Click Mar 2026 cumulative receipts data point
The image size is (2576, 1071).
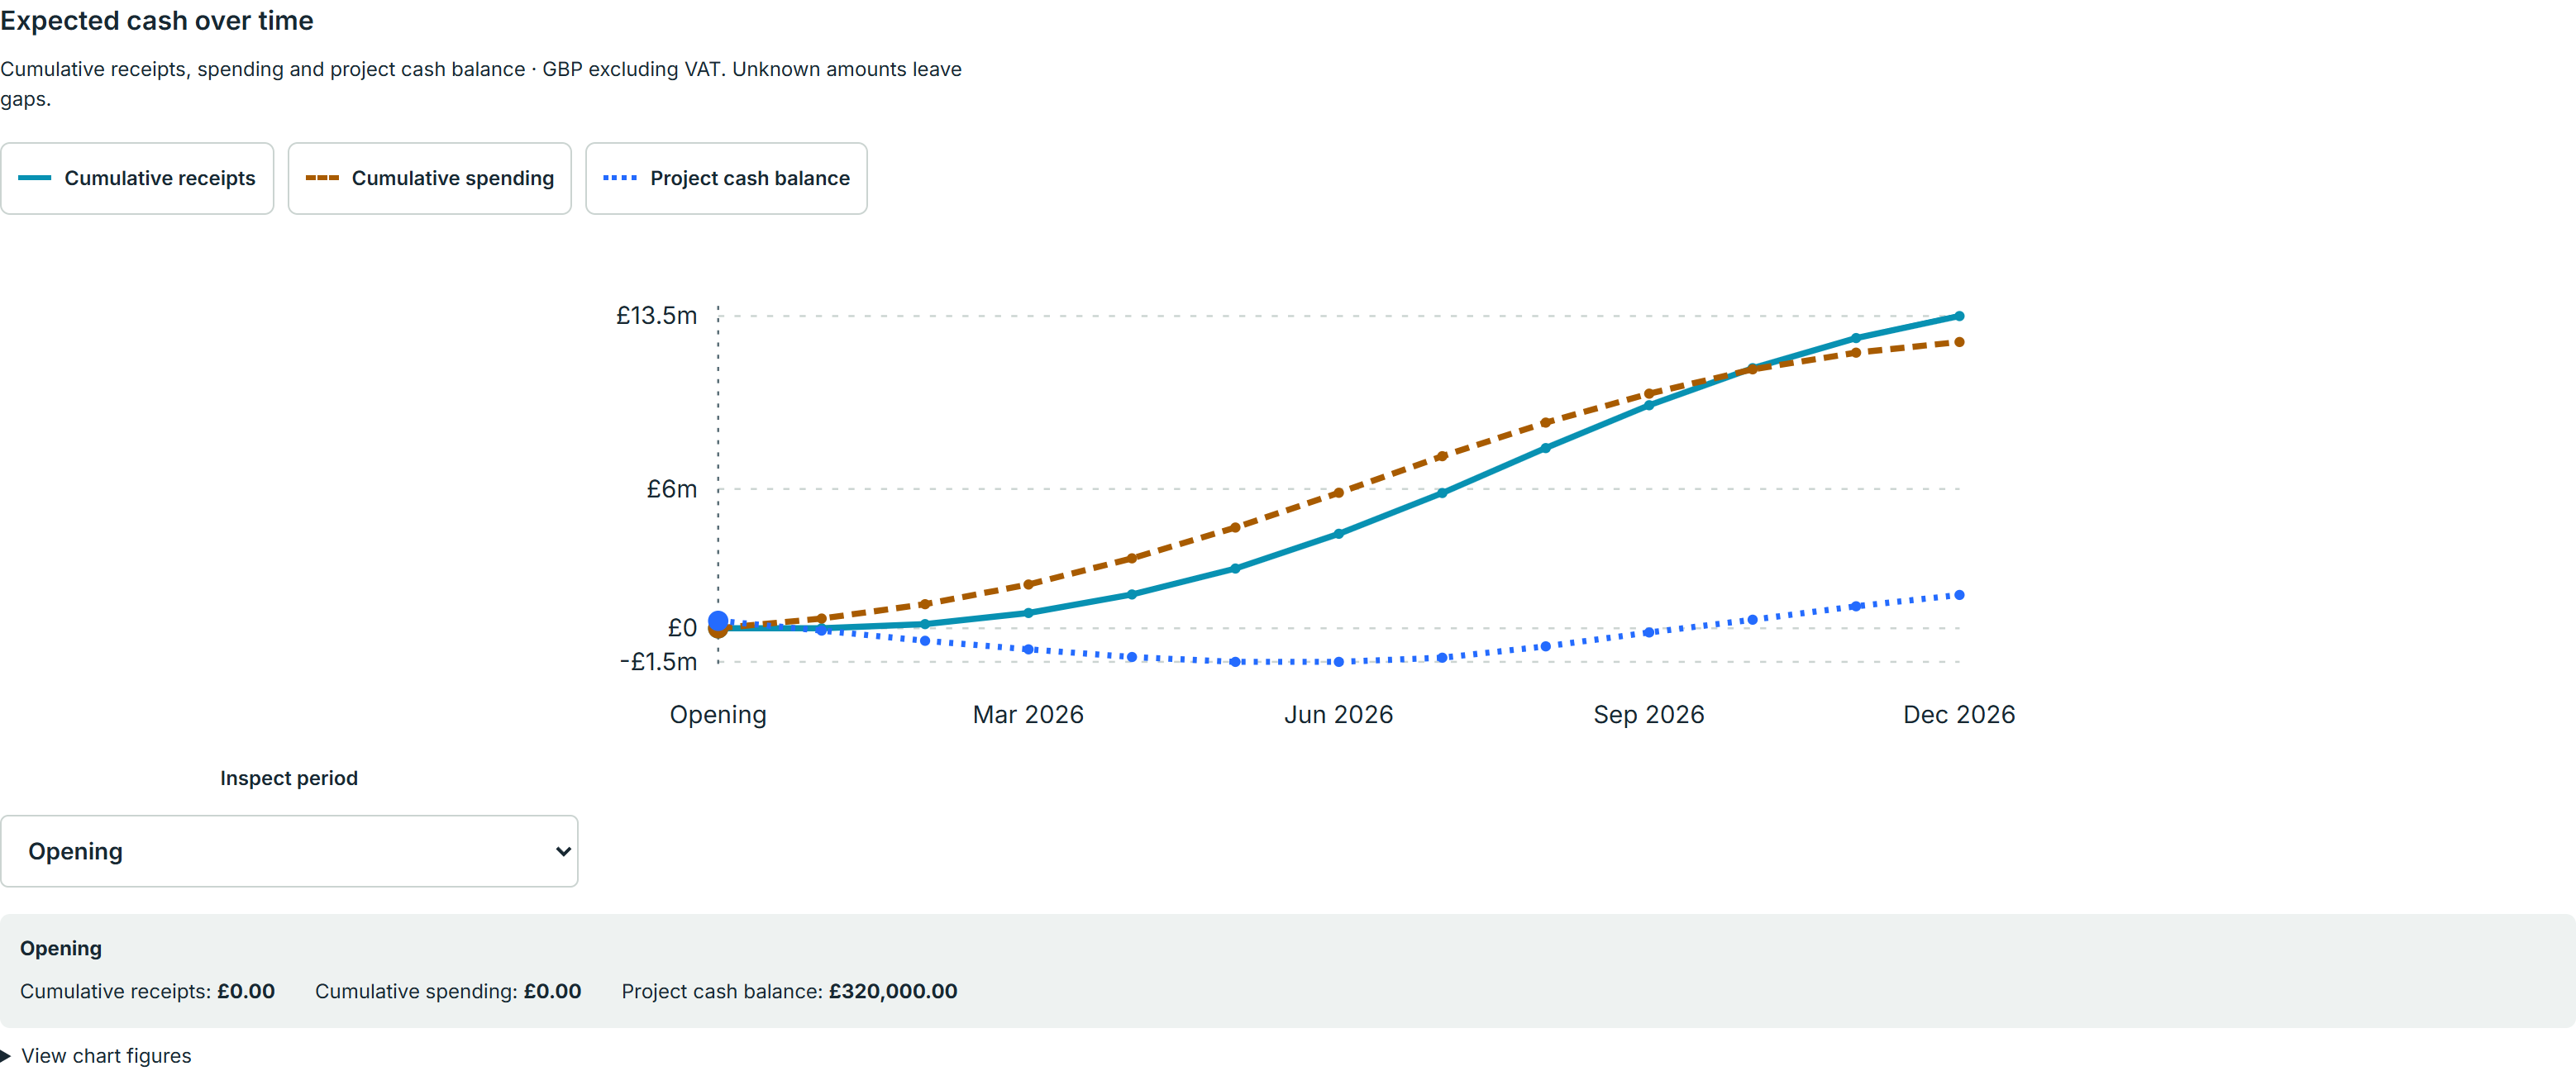[1028, 613]
